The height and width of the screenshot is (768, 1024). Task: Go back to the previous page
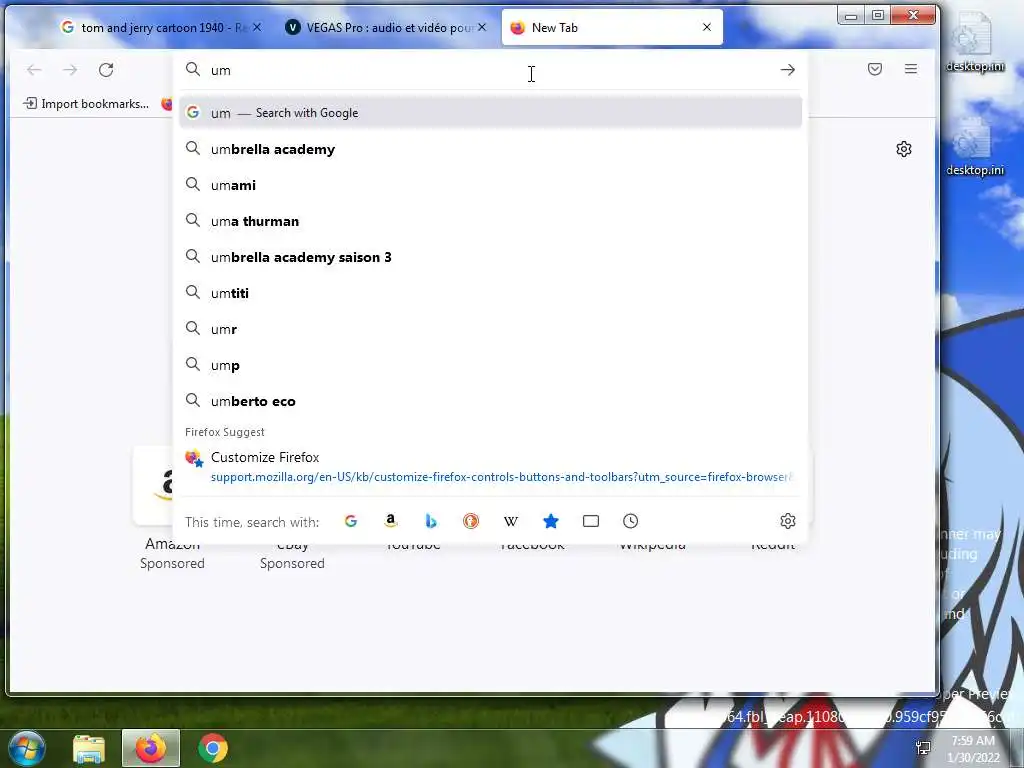pos(34,70)
